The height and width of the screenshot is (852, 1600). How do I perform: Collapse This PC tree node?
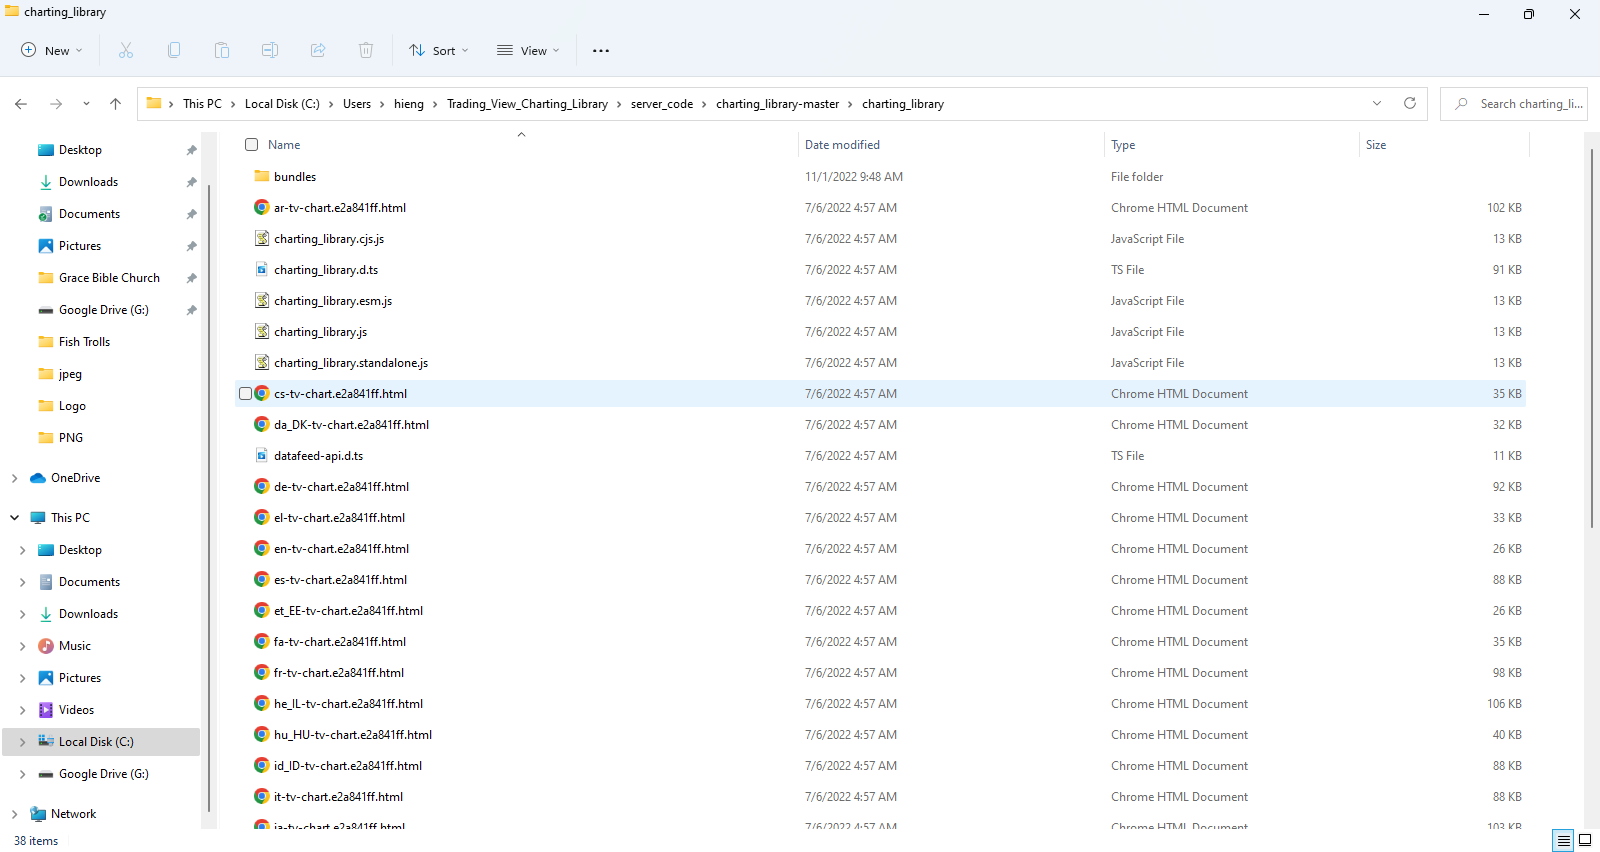point(14,518)
